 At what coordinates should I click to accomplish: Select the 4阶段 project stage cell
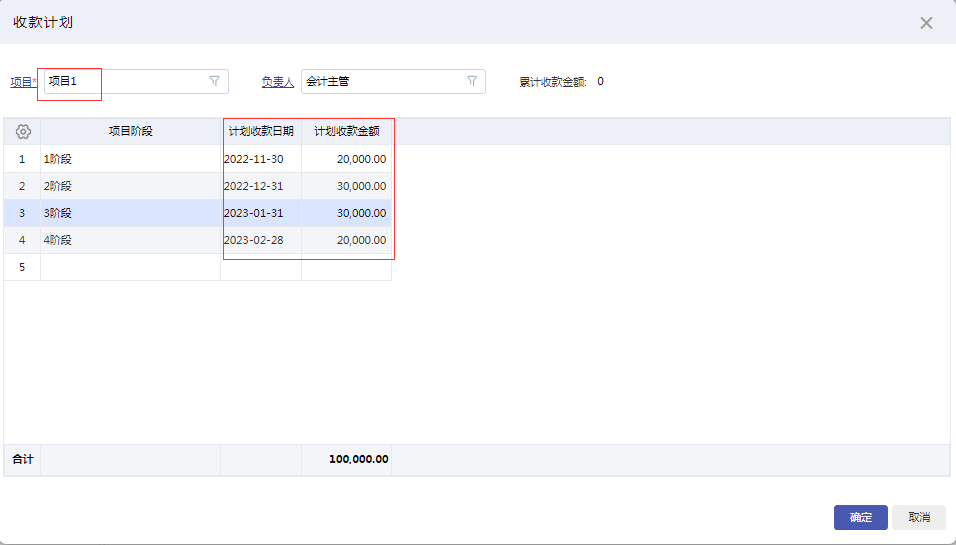point(130,240)
